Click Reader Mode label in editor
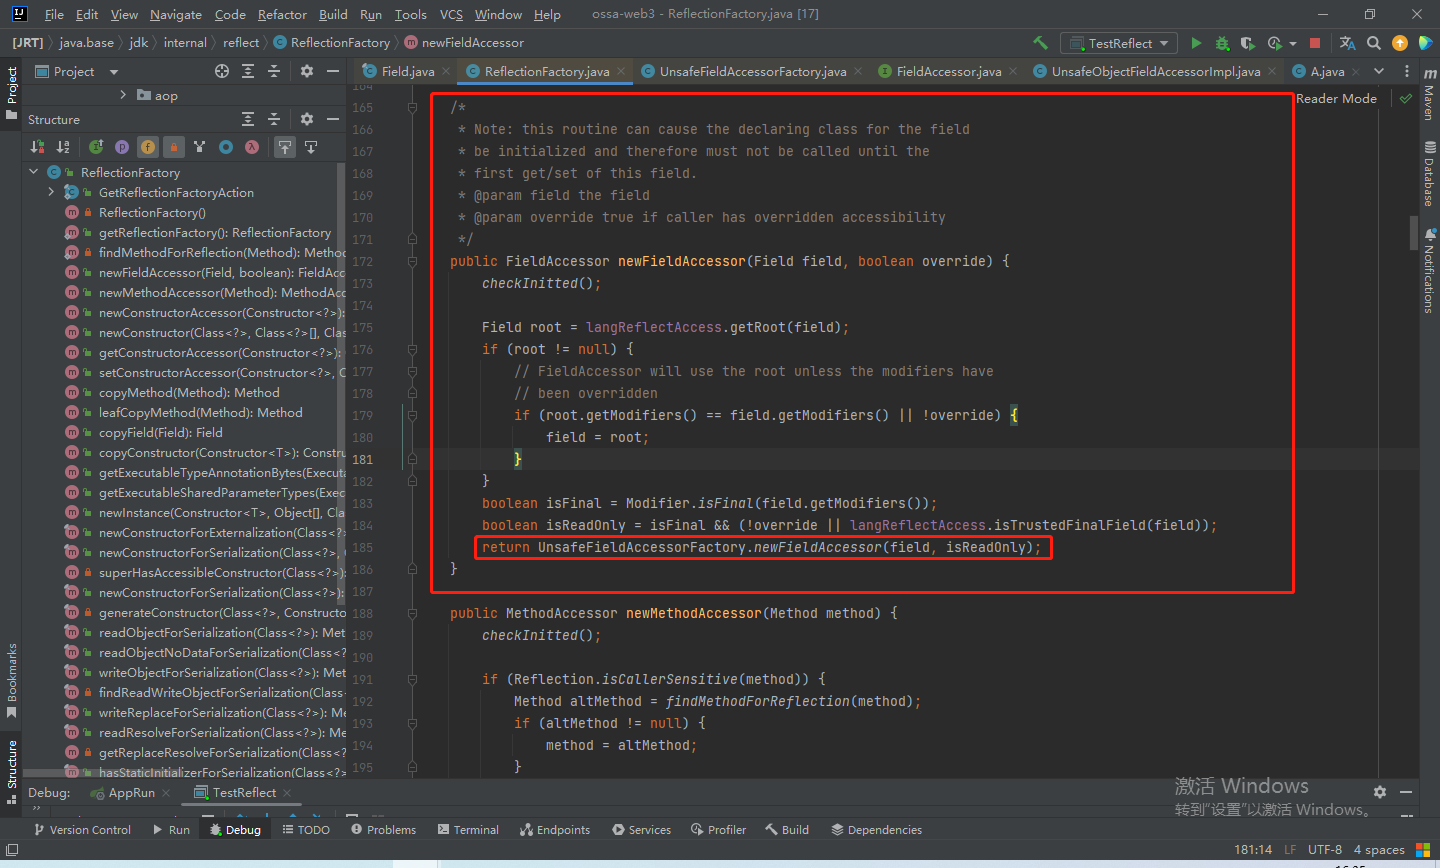This screenshot has height=868, width=1440. pyautogui.click(x=1336, y=98)
